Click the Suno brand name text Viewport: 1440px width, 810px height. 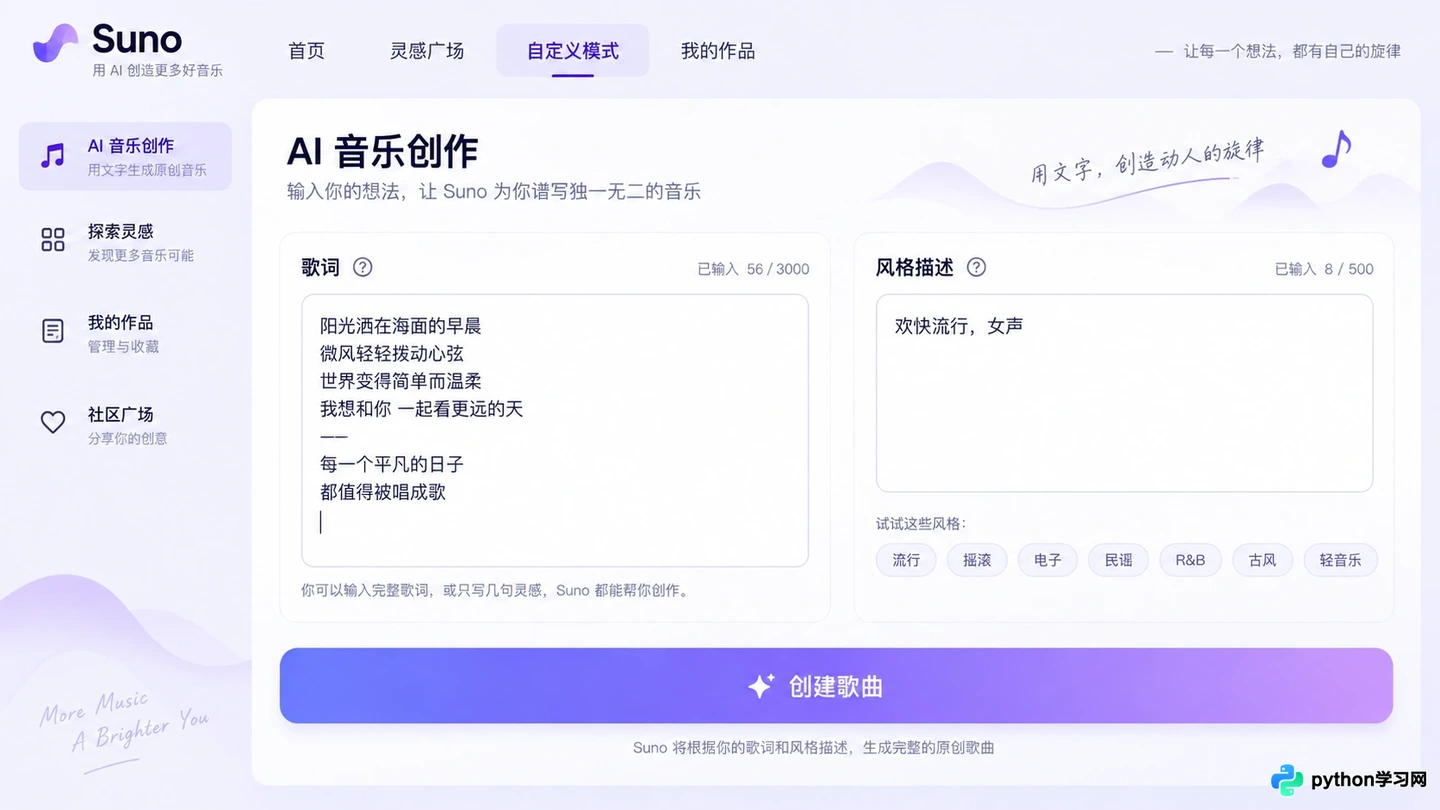coord(137,40)
